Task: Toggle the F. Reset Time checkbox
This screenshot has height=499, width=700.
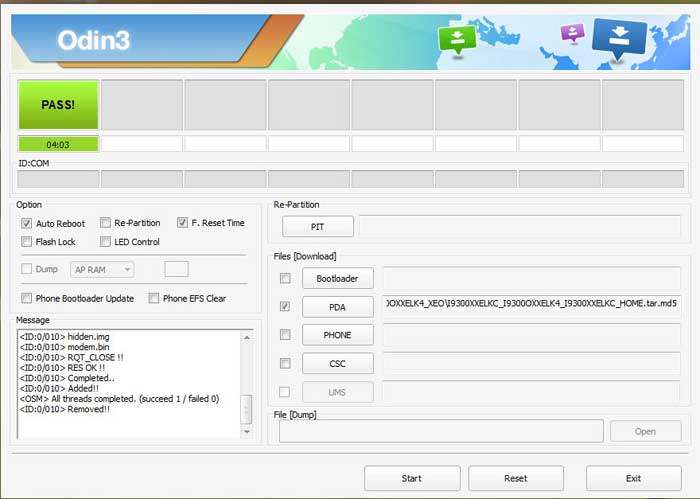Action: click(x=182, y=223)
